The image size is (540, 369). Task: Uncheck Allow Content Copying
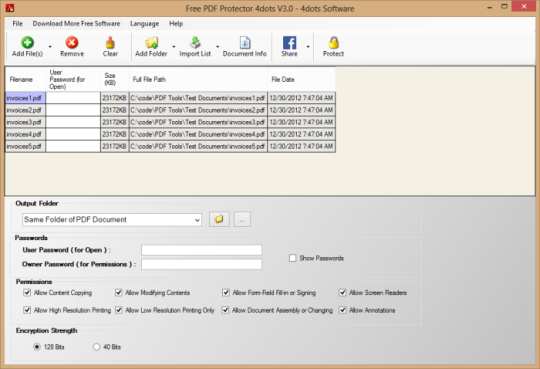(27, 293)
